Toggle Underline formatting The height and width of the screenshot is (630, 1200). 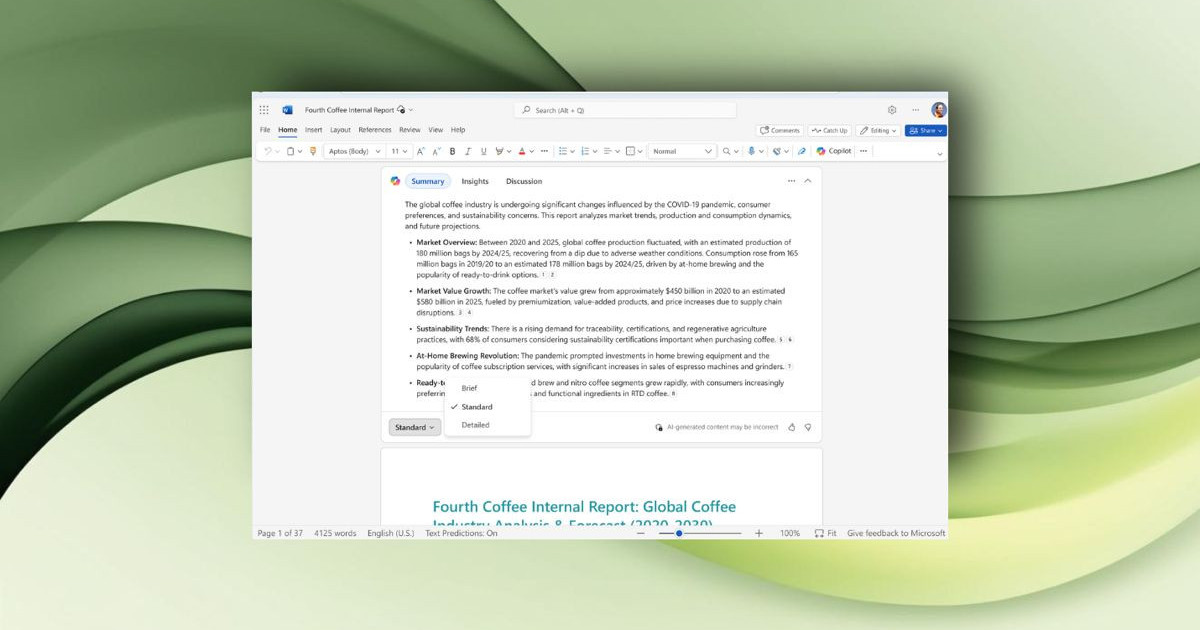click(x=484, y=151)
